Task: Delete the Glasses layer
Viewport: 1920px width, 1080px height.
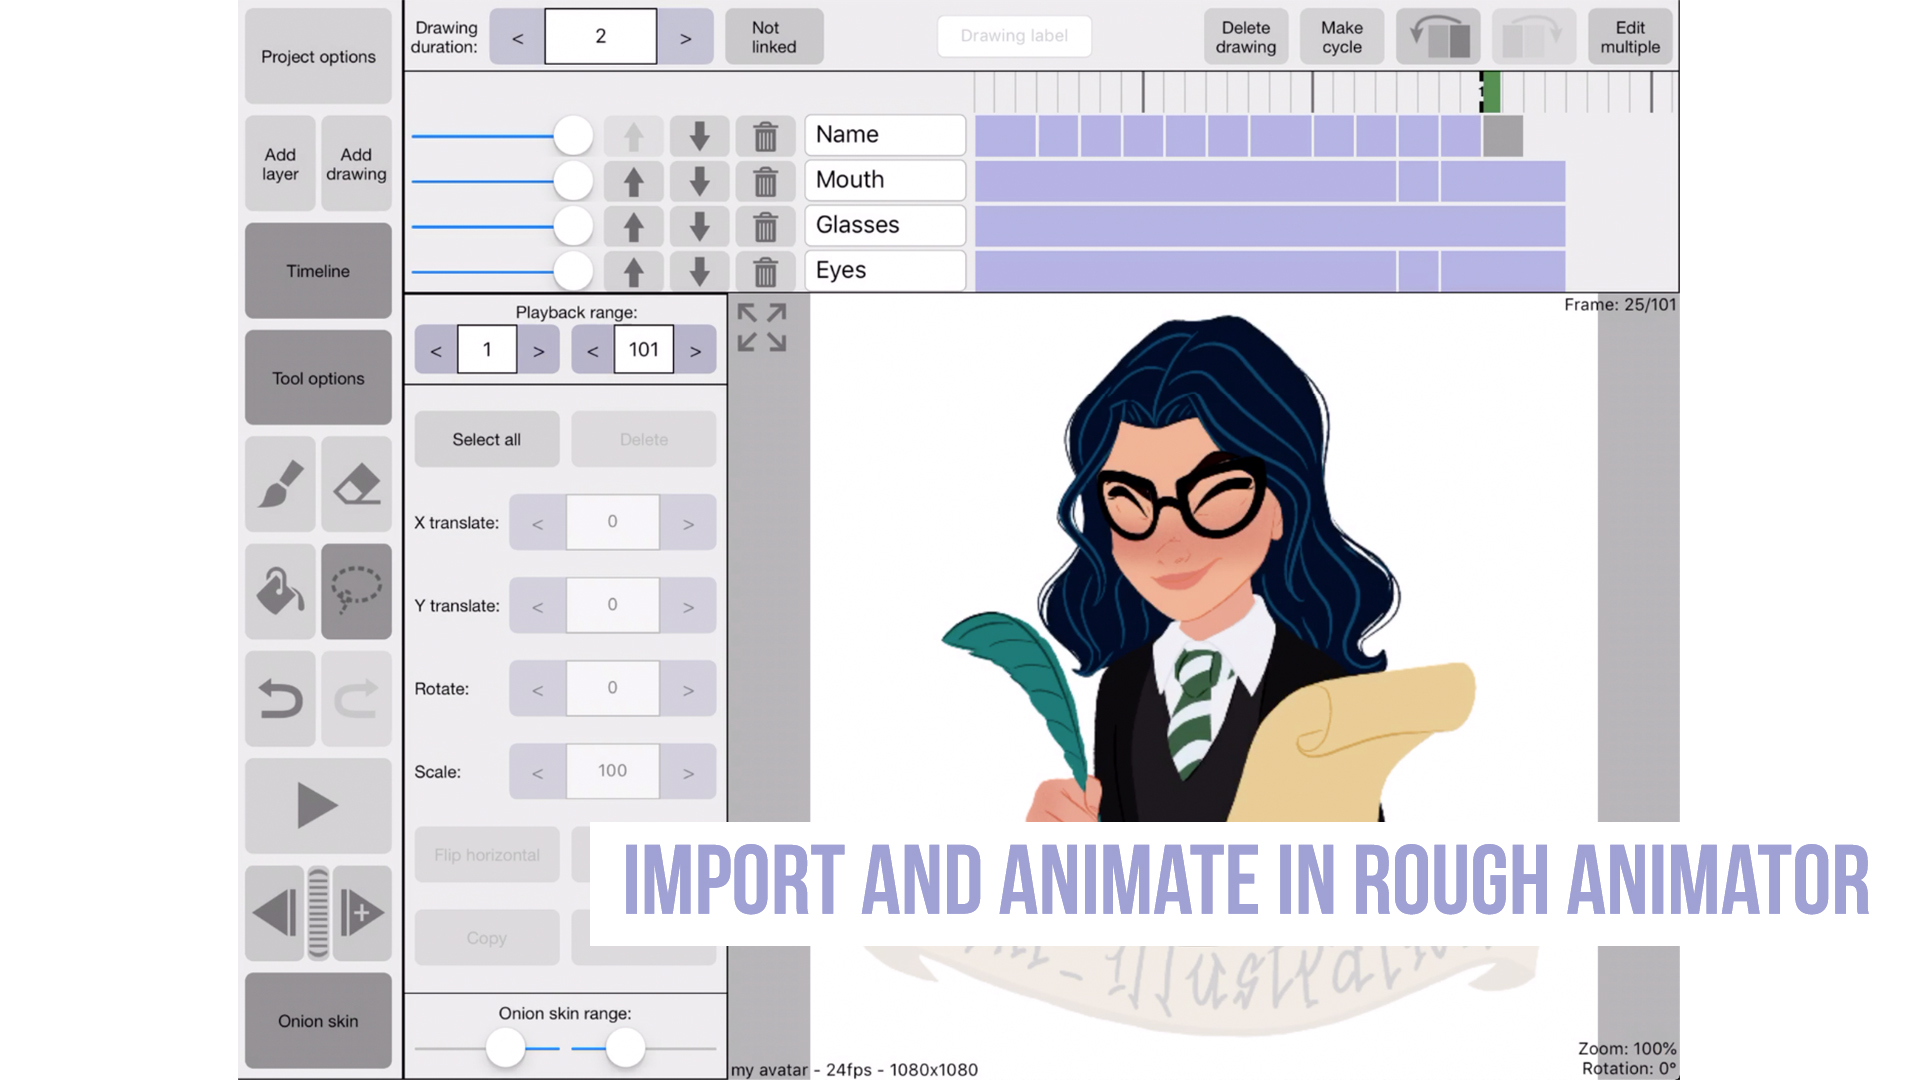Action: [x=765, y=226]
